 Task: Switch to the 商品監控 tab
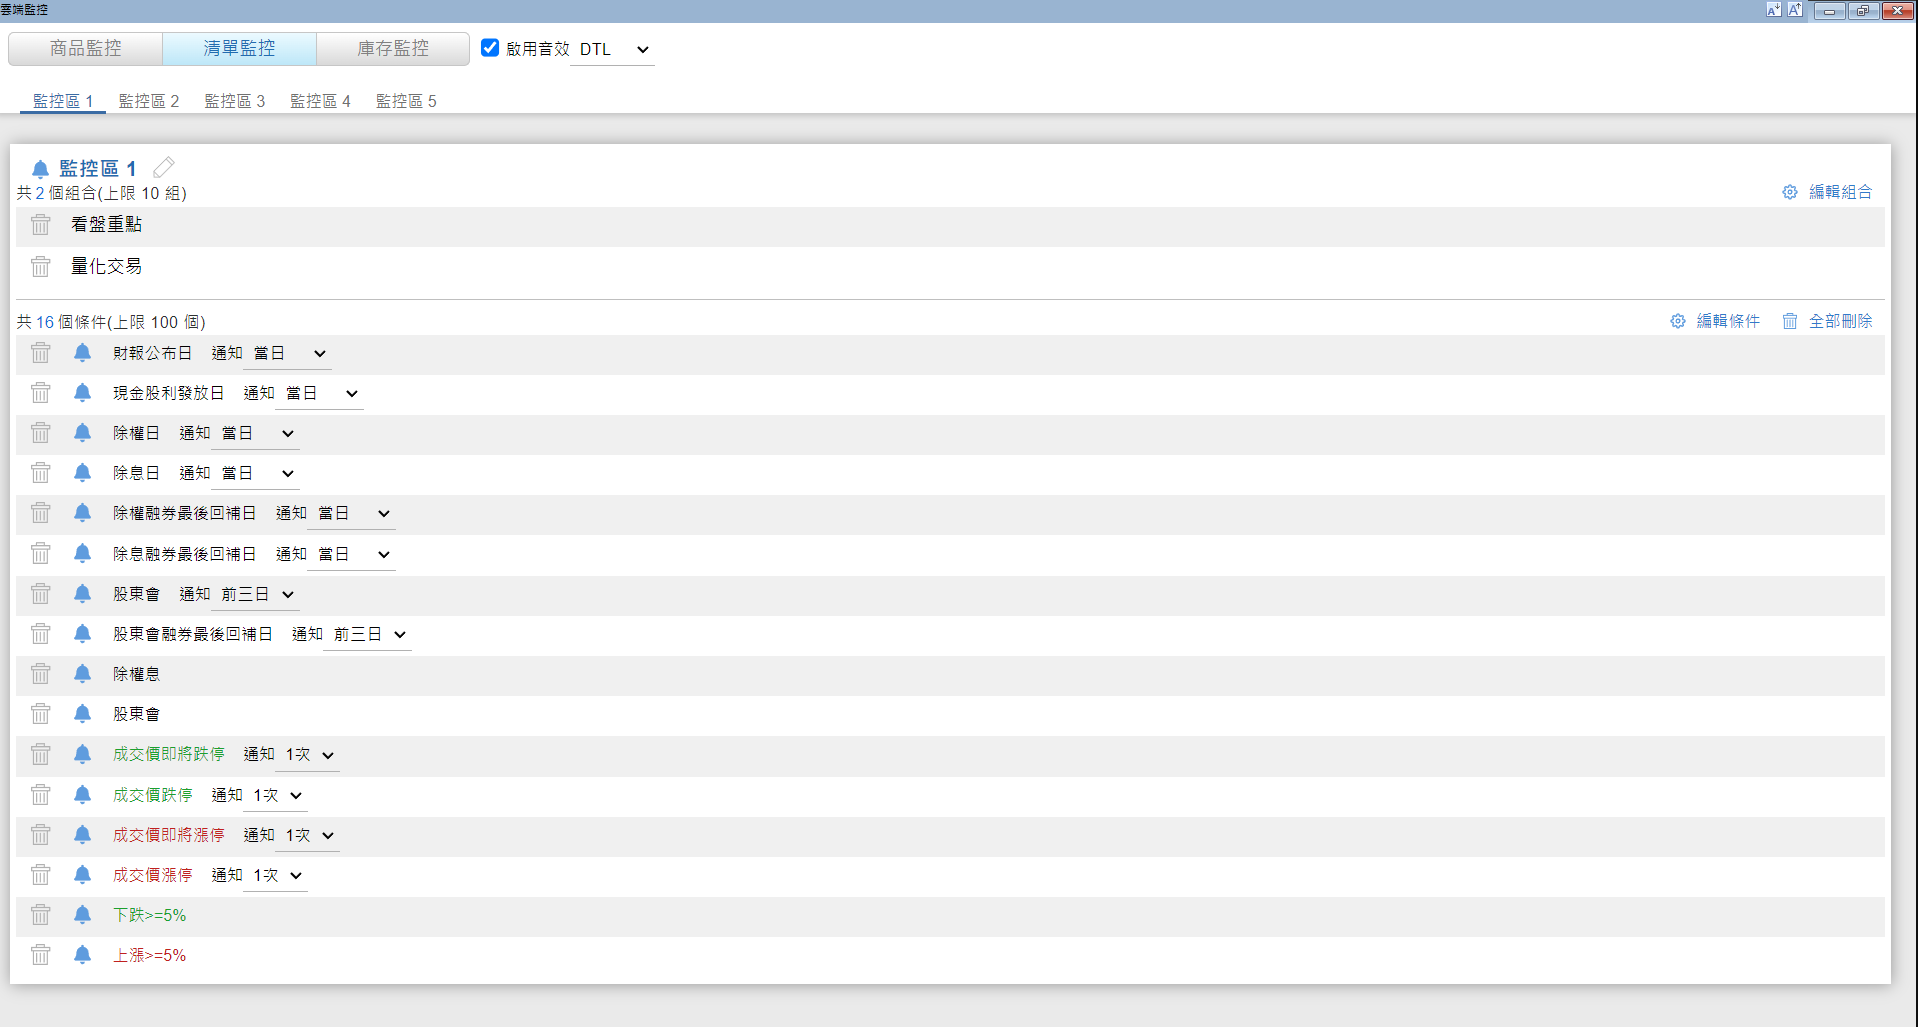point(86,48)
